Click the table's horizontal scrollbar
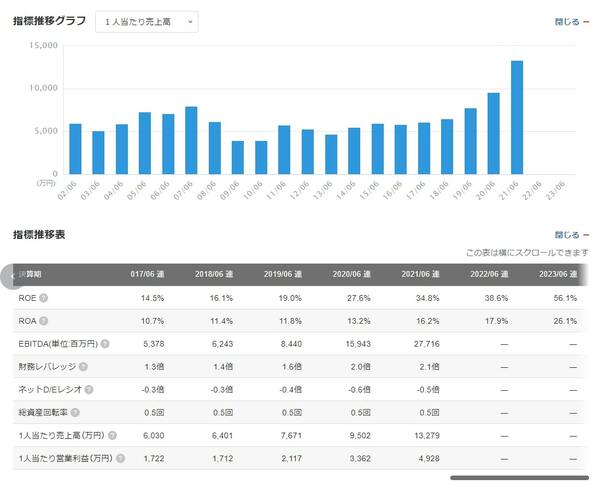 coord(518,477)
